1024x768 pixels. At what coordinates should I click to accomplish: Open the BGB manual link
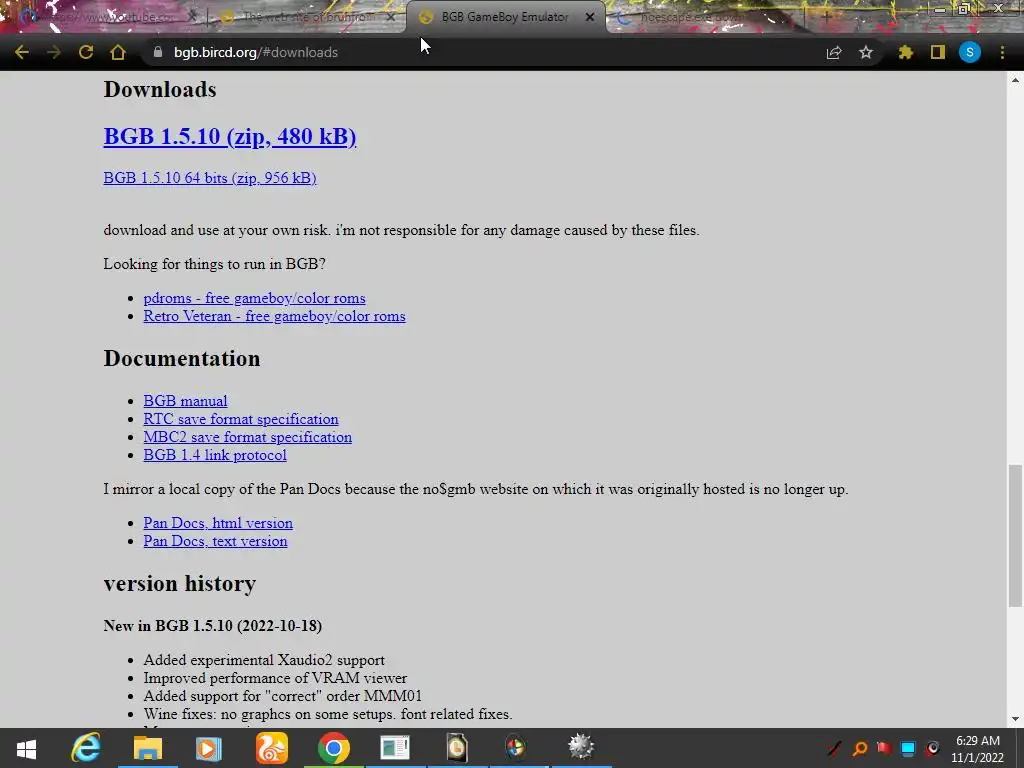point(185,400)
